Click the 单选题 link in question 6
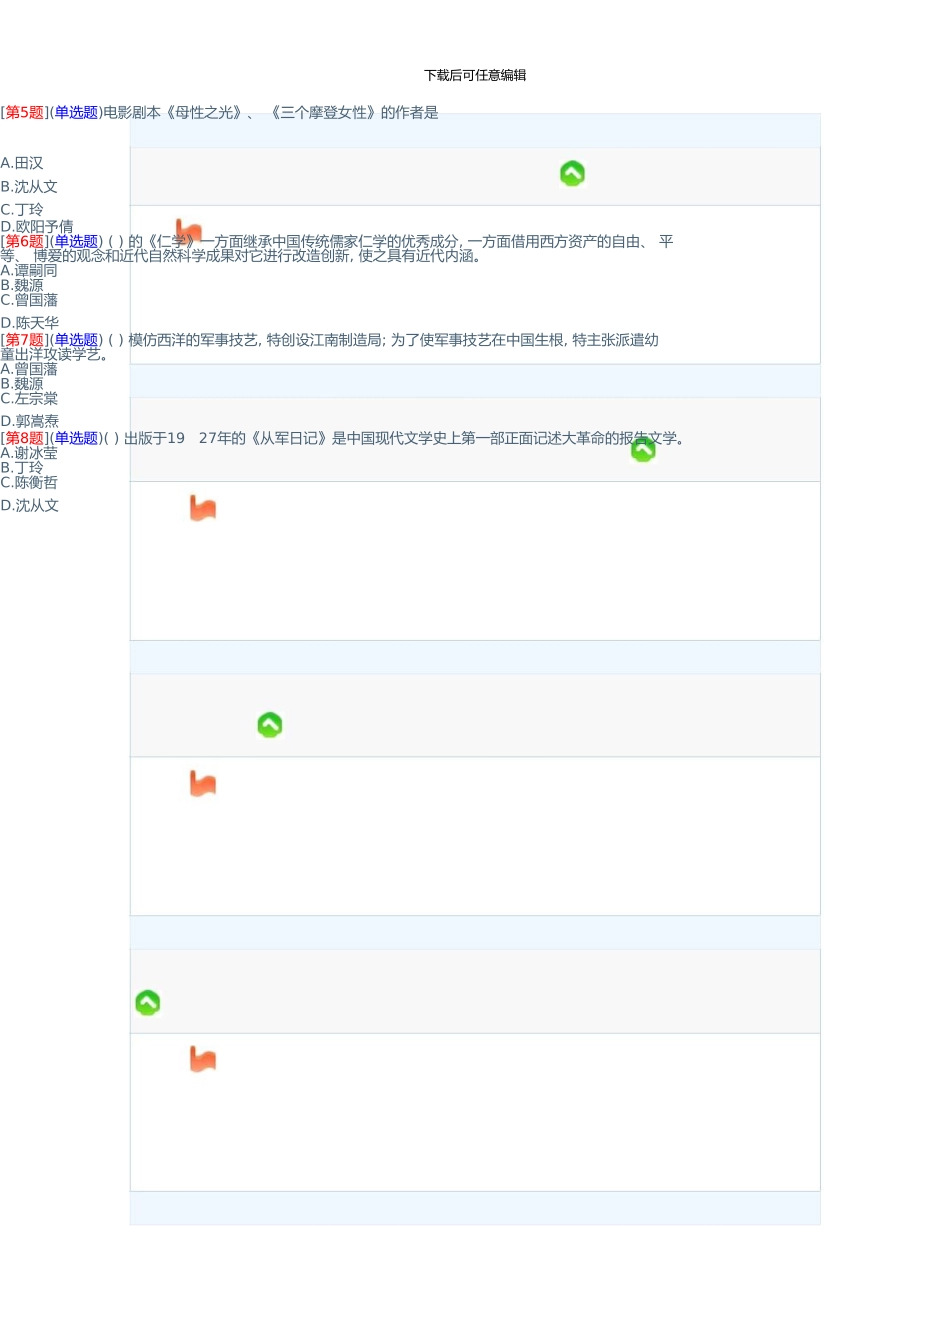The width and height of the screenshot is (950, 1344). click(76, 242)
